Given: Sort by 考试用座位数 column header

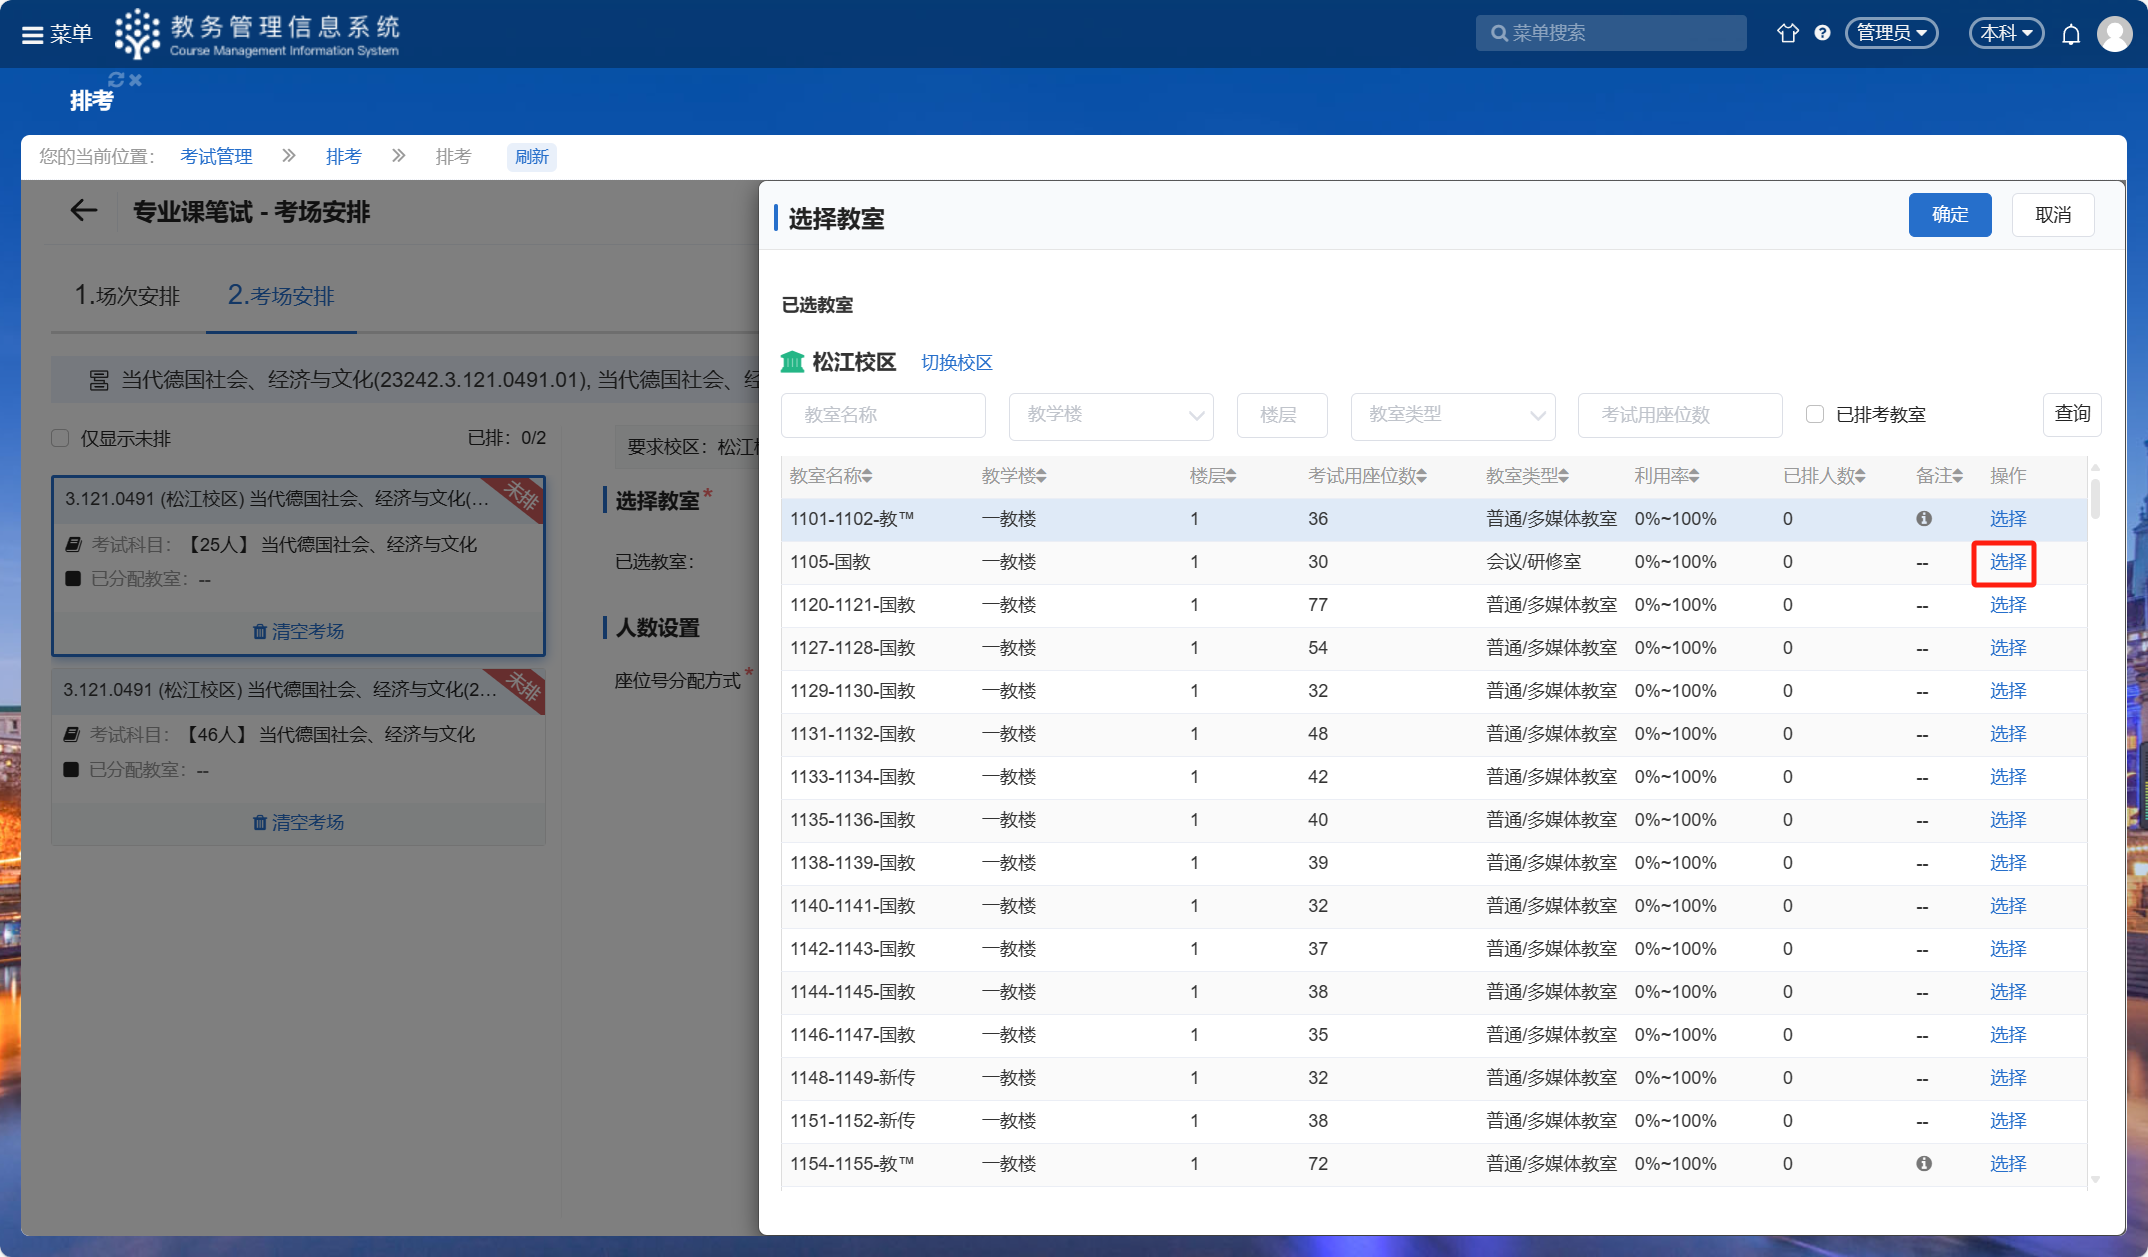Looking at the screenshot, I should pos(1367,476).
